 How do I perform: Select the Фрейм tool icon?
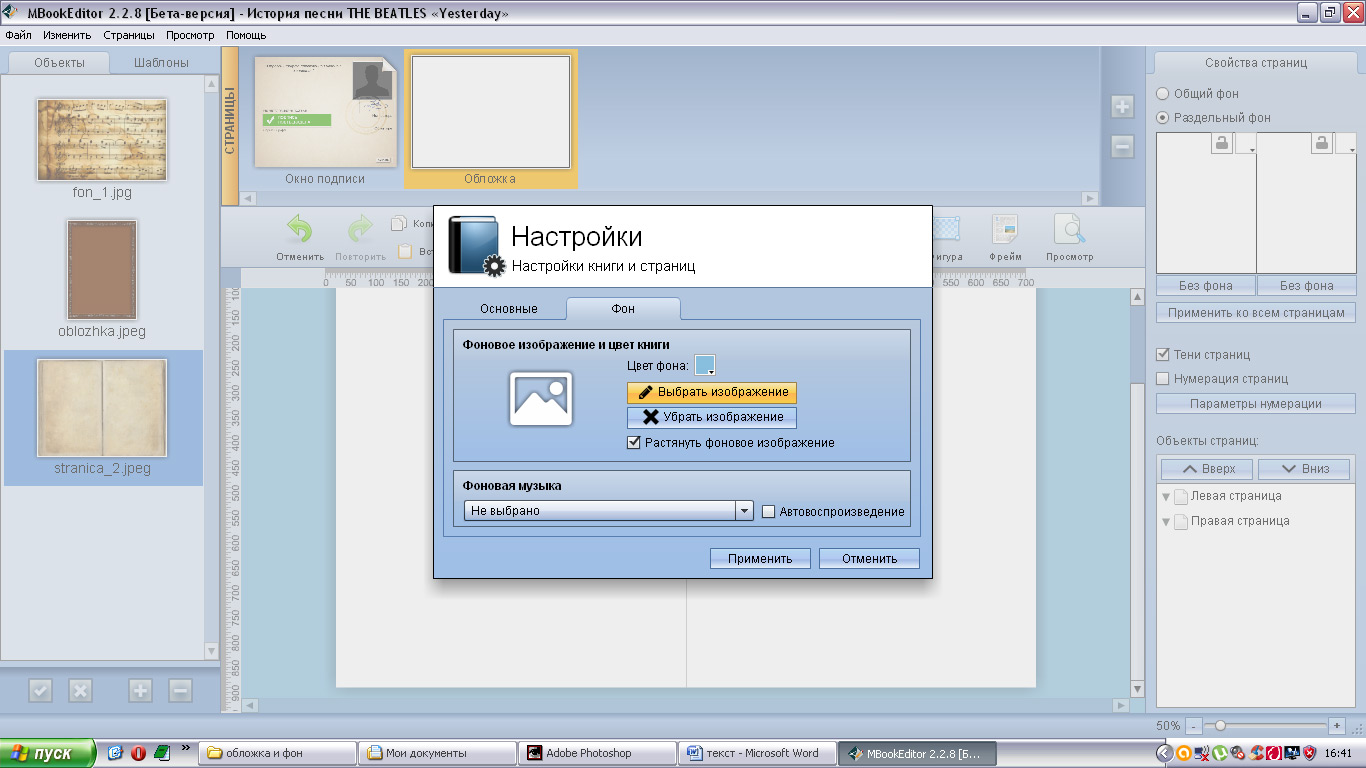click(1005, 230)
